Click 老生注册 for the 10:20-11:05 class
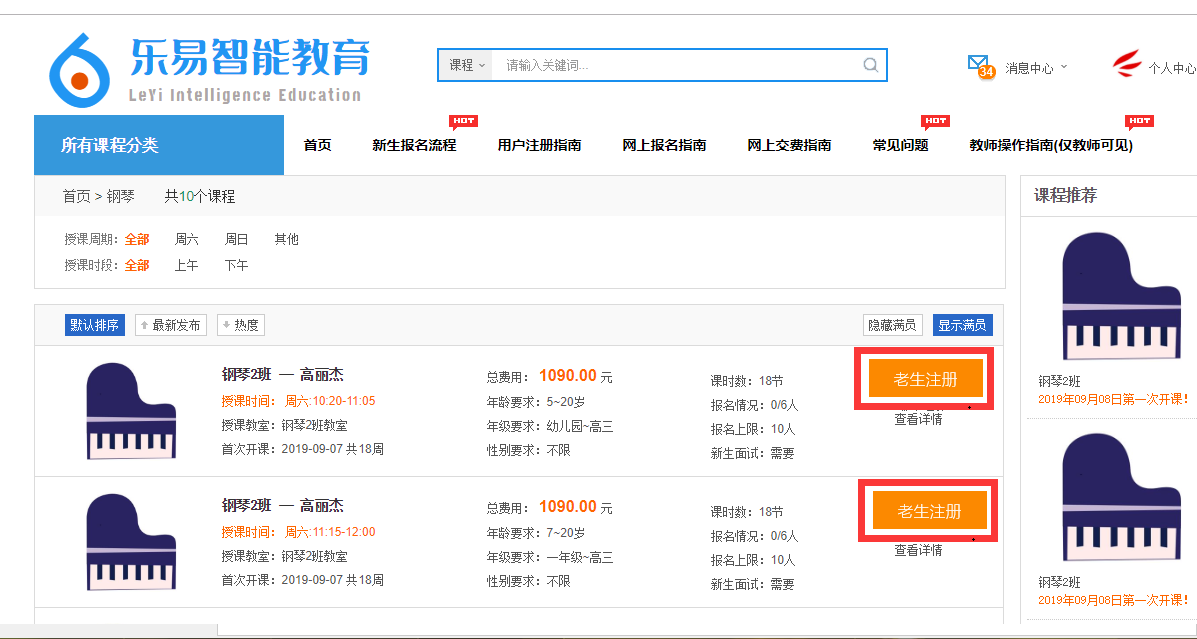 point(925,379)
